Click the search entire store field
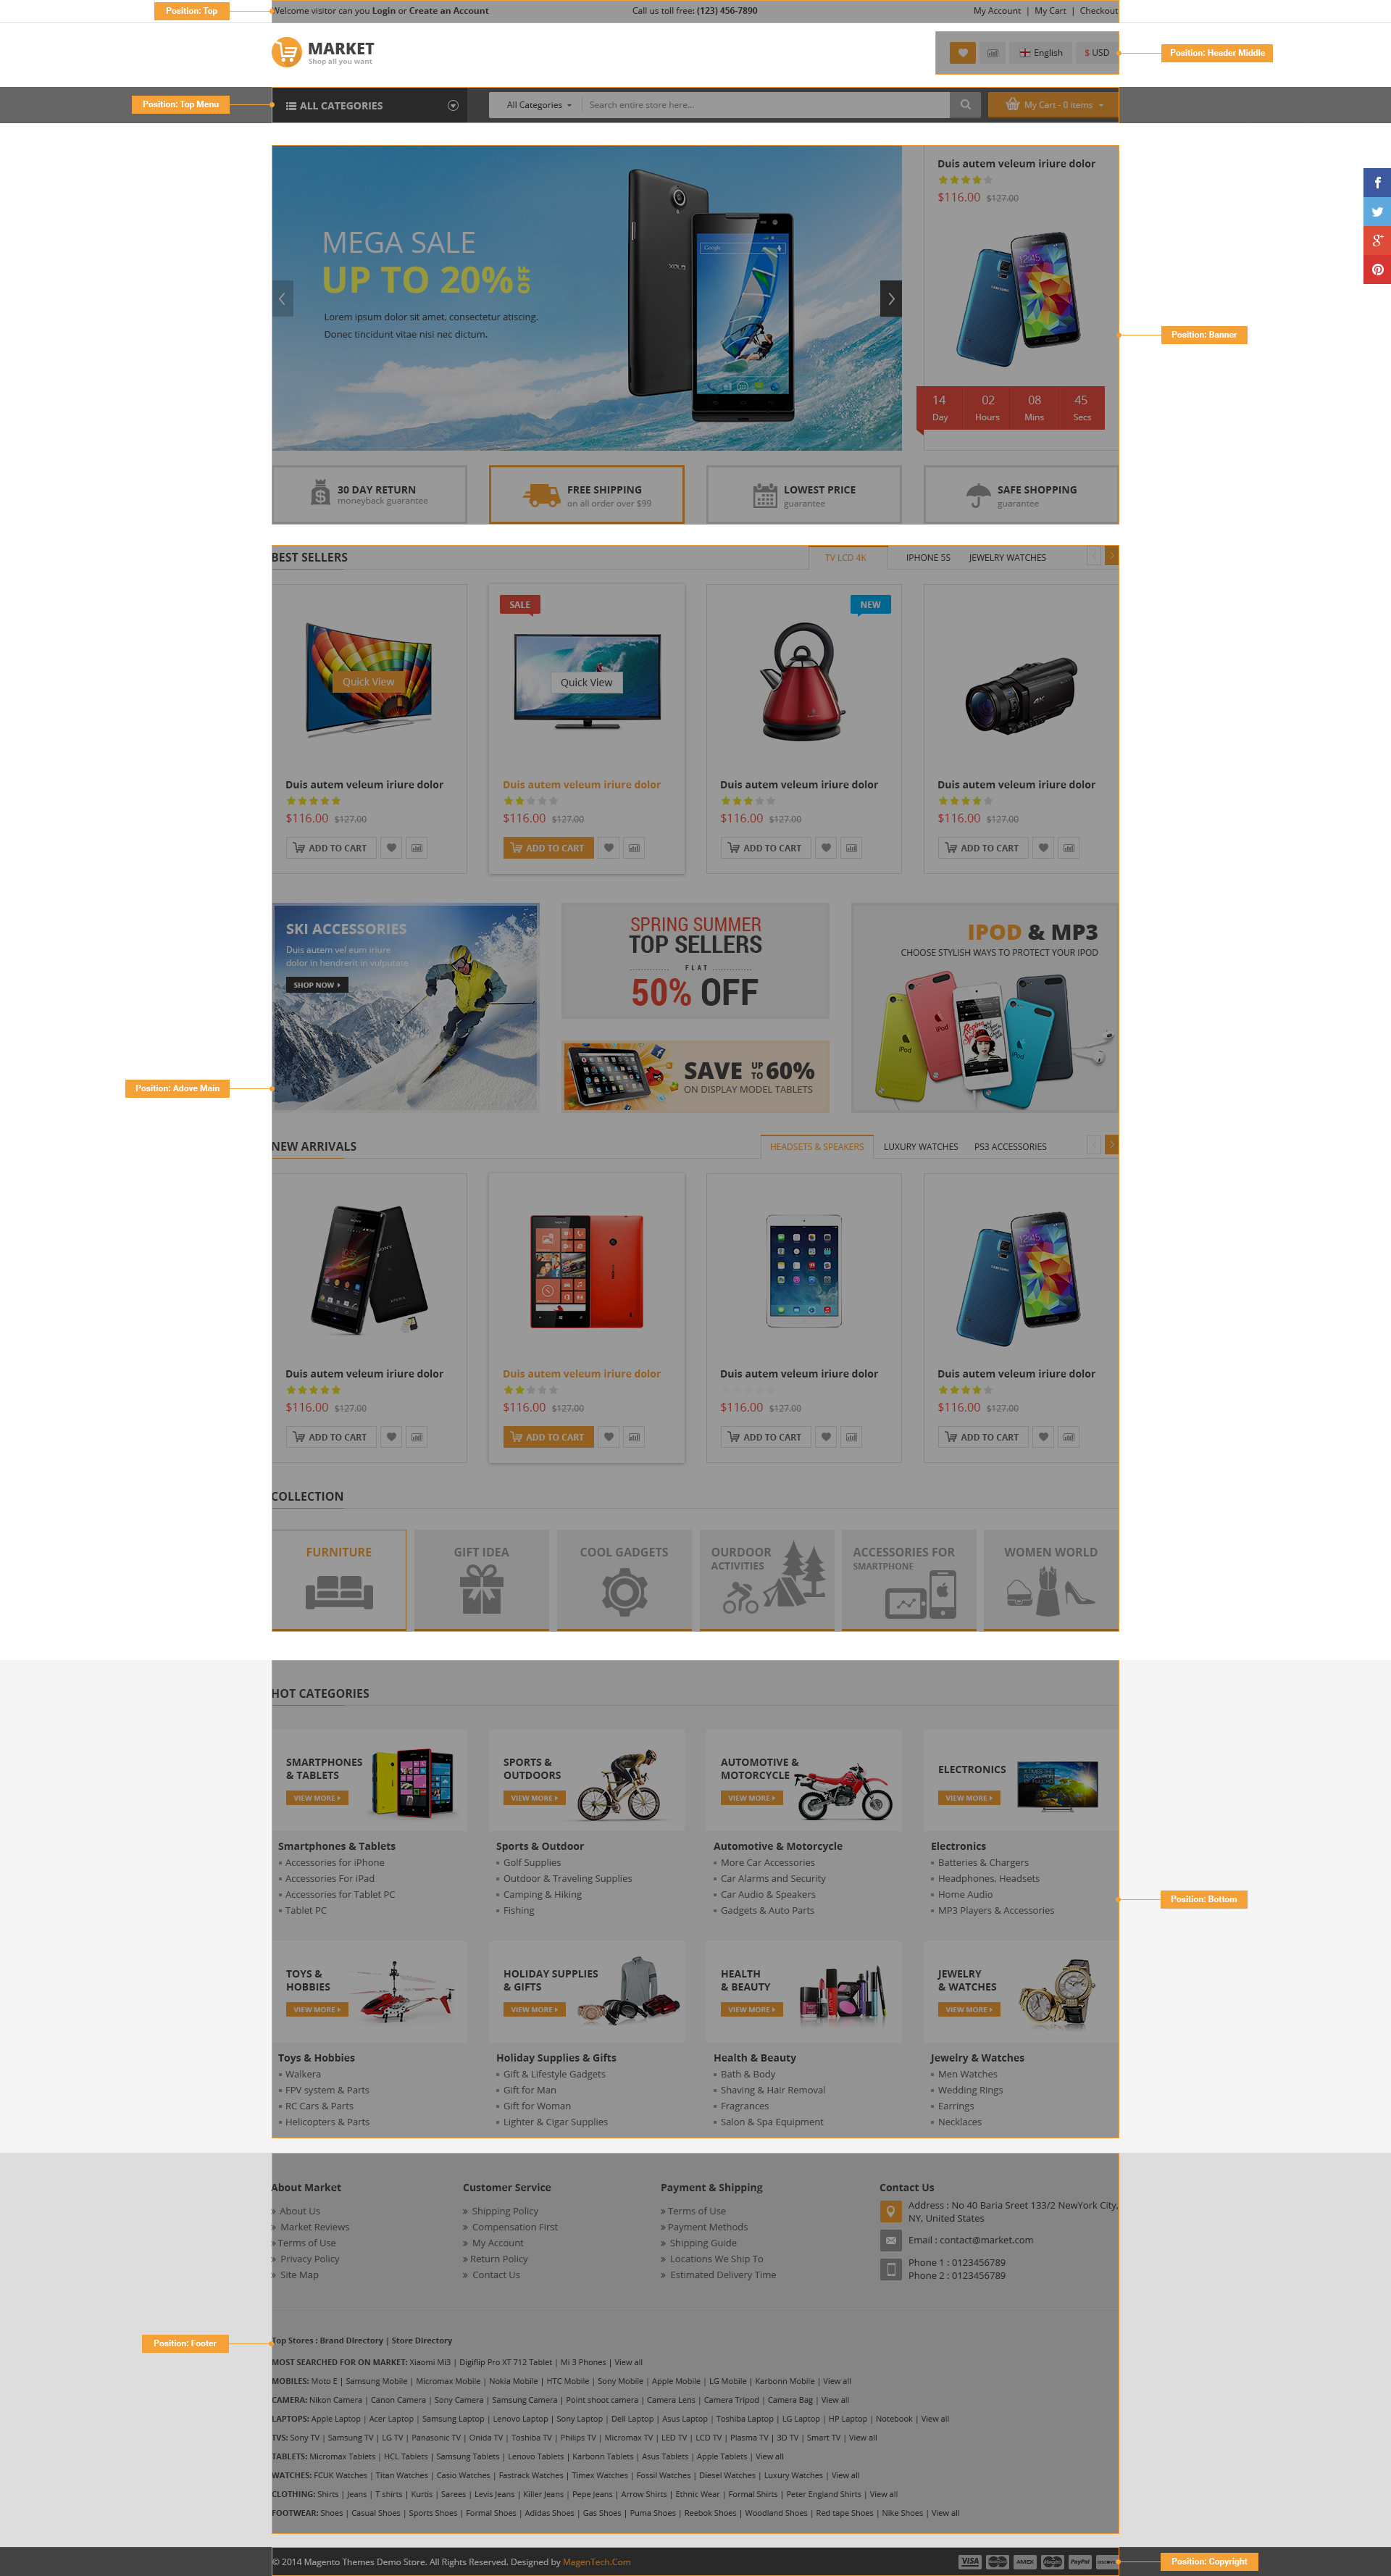The image size is (1391, 2576). click(766, 105)
